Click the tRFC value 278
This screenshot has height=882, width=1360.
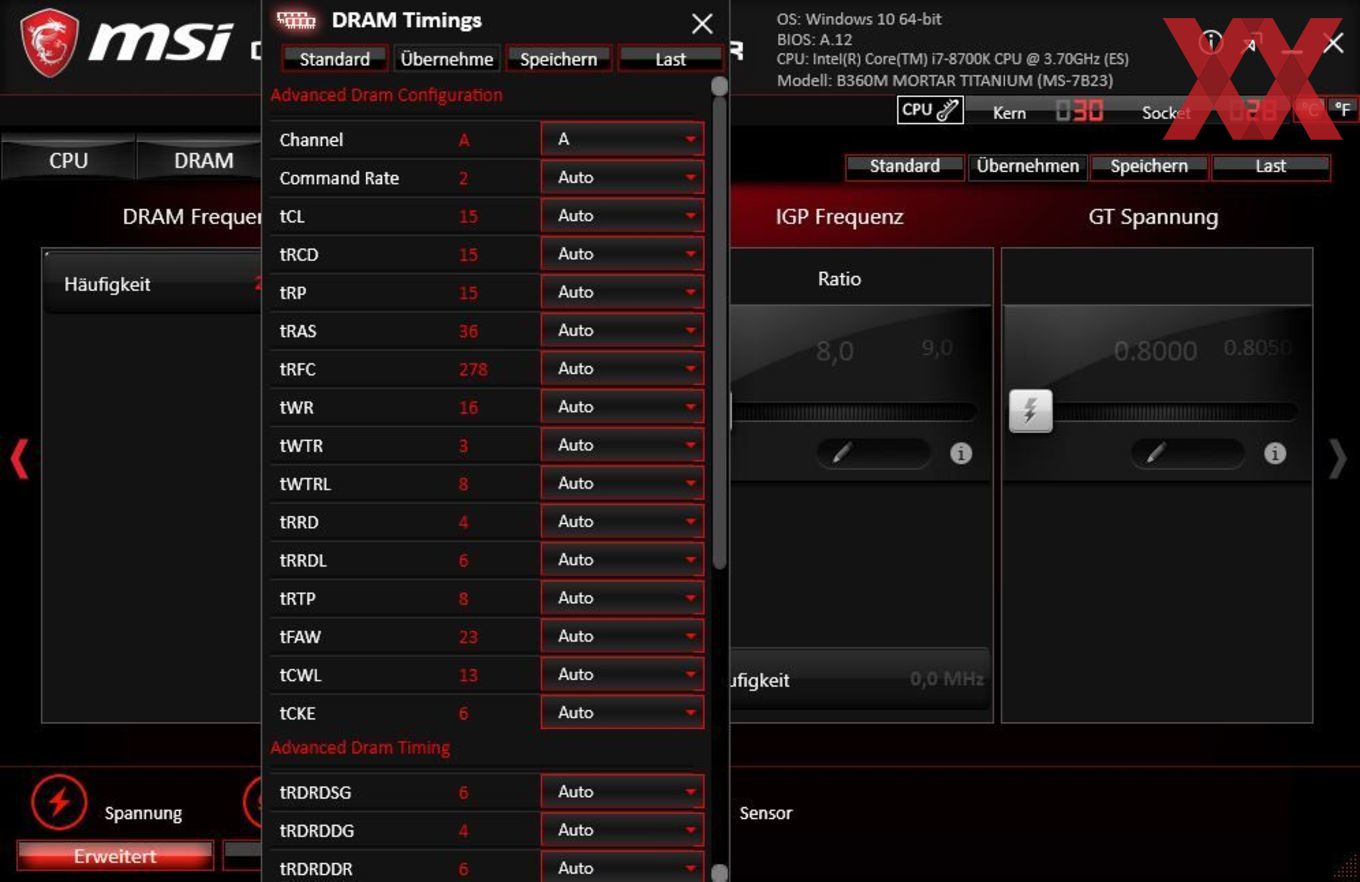(473, 369)
